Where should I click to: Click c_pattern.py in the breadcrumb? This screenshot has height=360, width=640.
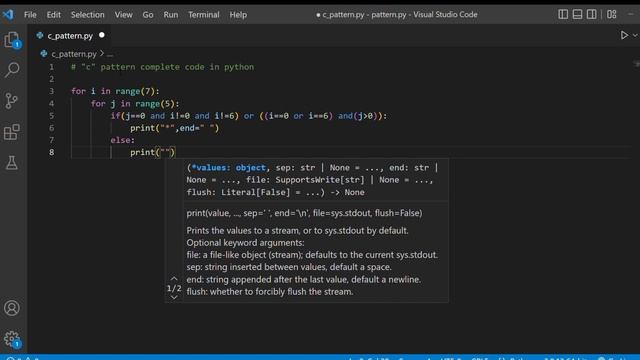pos(74,54)
